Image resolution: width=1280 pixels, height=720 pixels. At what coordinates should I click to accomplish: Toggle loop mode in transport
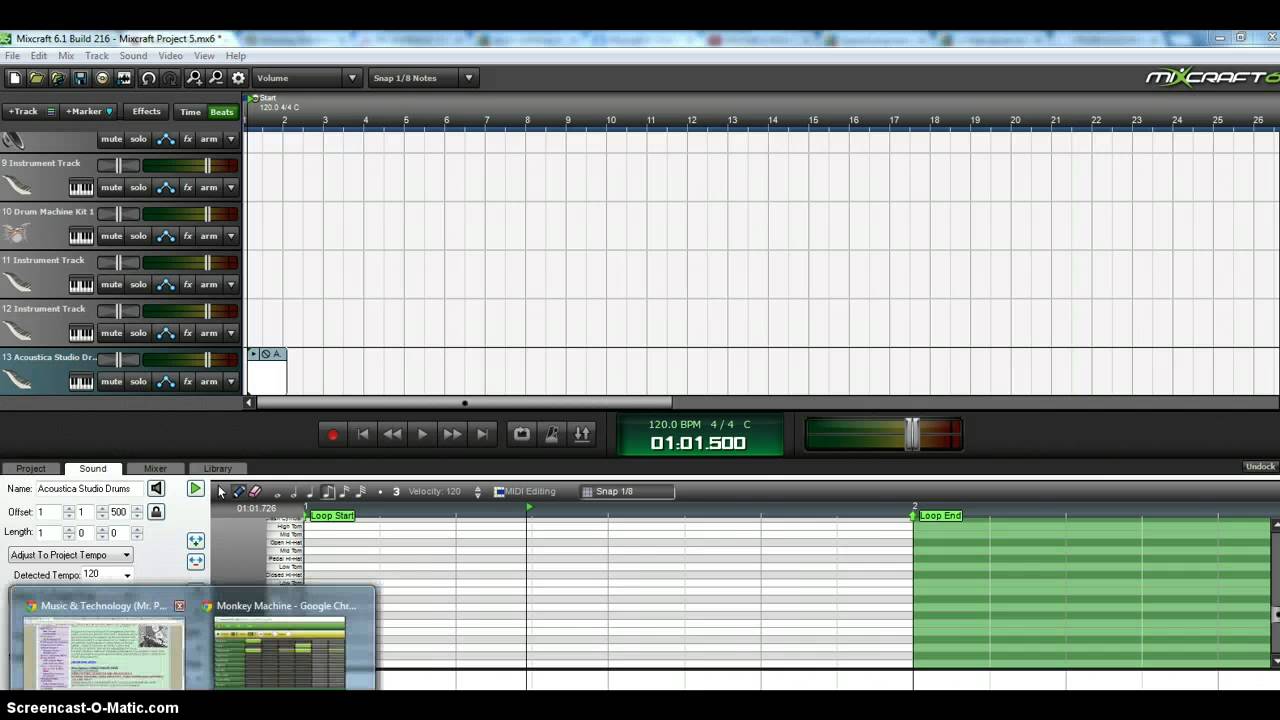pos(521,434)
